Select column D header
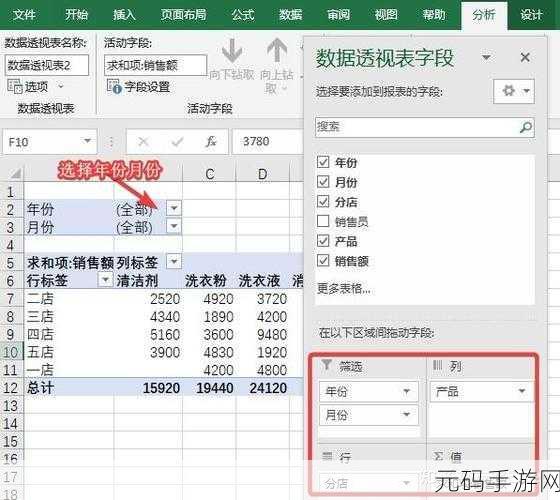 [262, 174]
